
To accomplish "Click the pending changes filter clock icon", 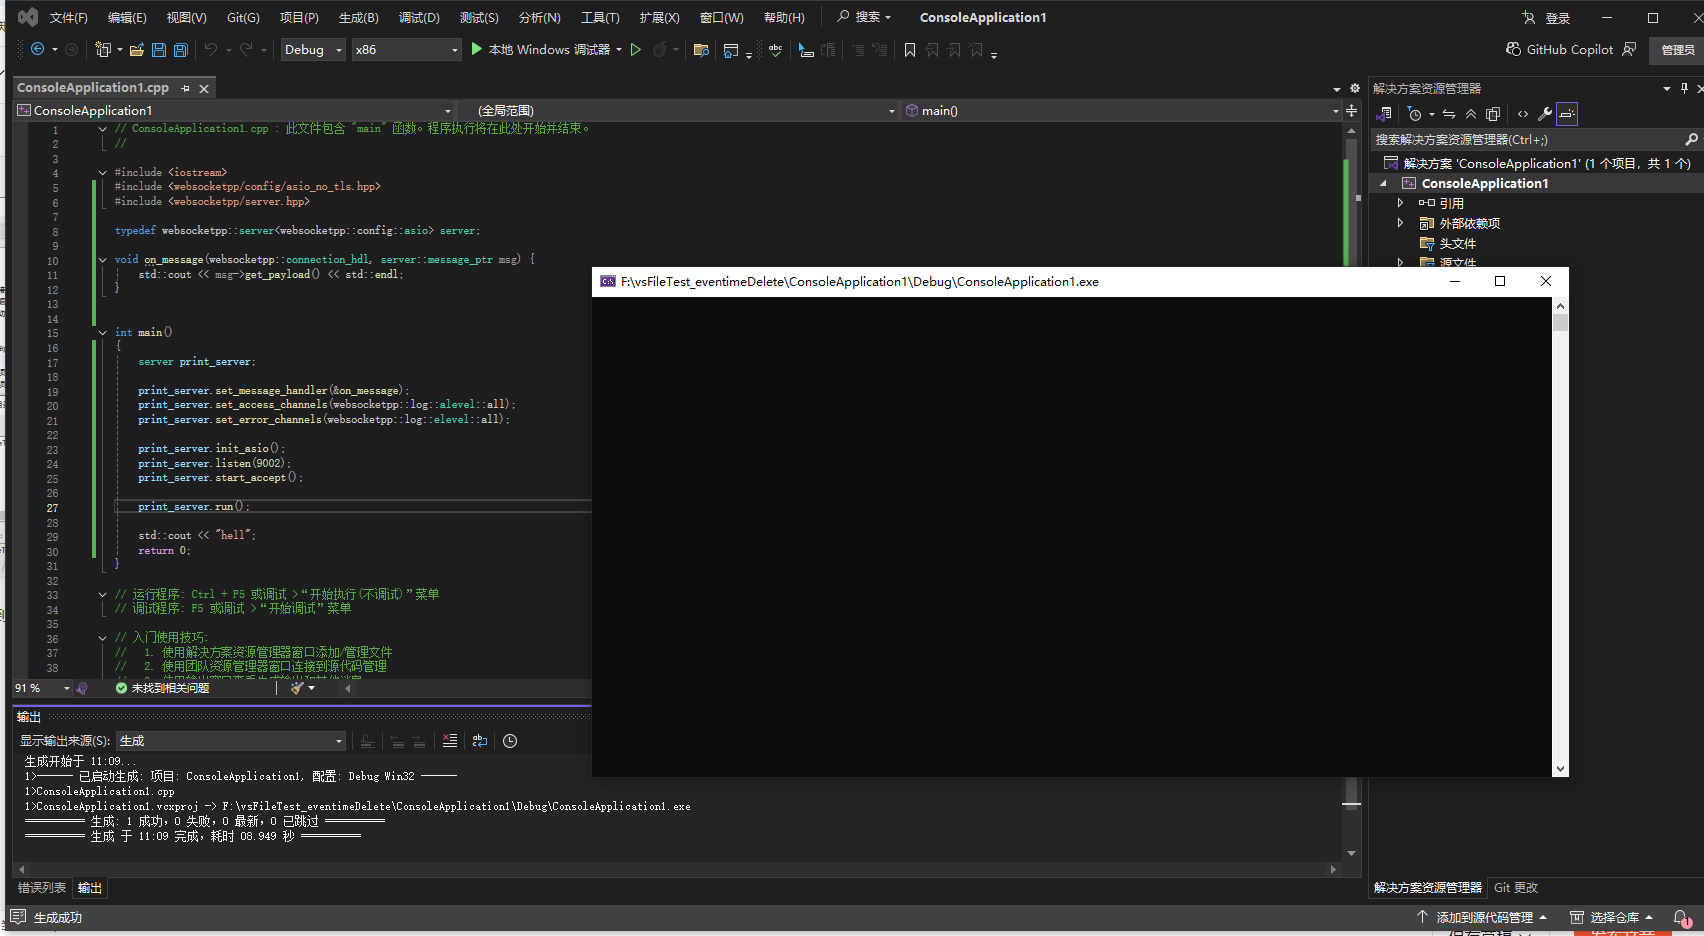I will click(1415, 114).
